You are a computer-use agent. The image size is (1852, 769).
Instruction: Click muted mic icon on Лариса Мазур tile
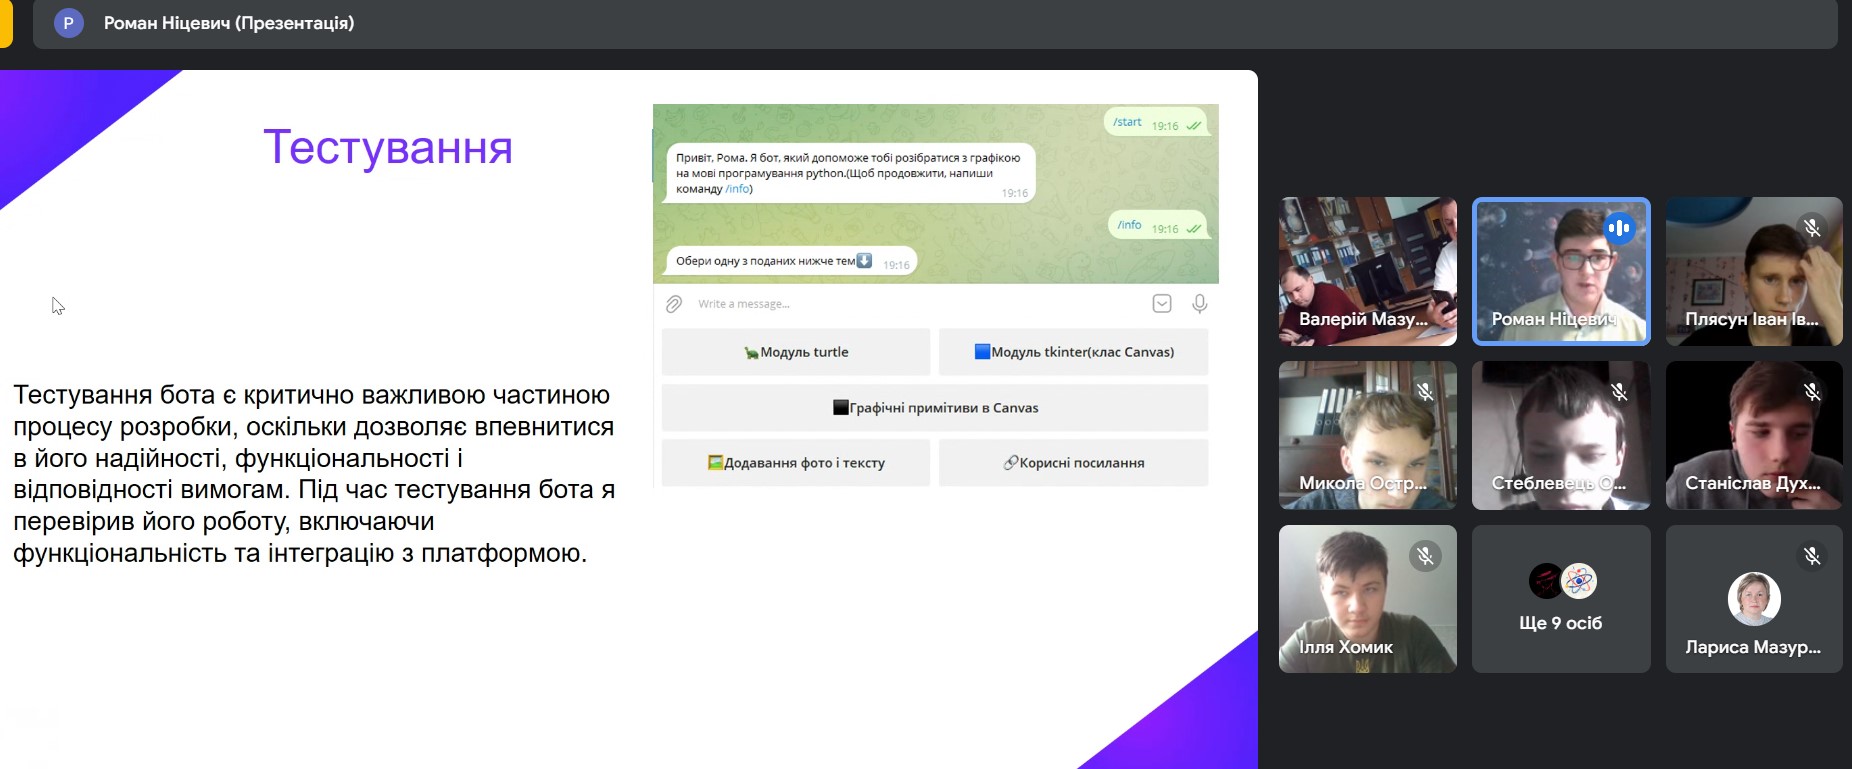pyautogui.click(x=1811, y=556)
